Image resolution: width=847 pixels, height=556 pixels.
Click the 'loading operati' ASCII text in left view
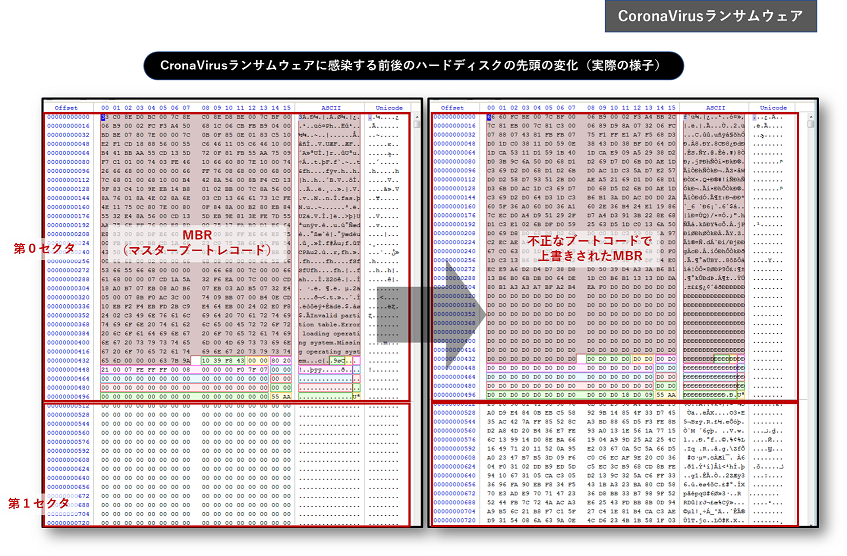tap(331, 333)
